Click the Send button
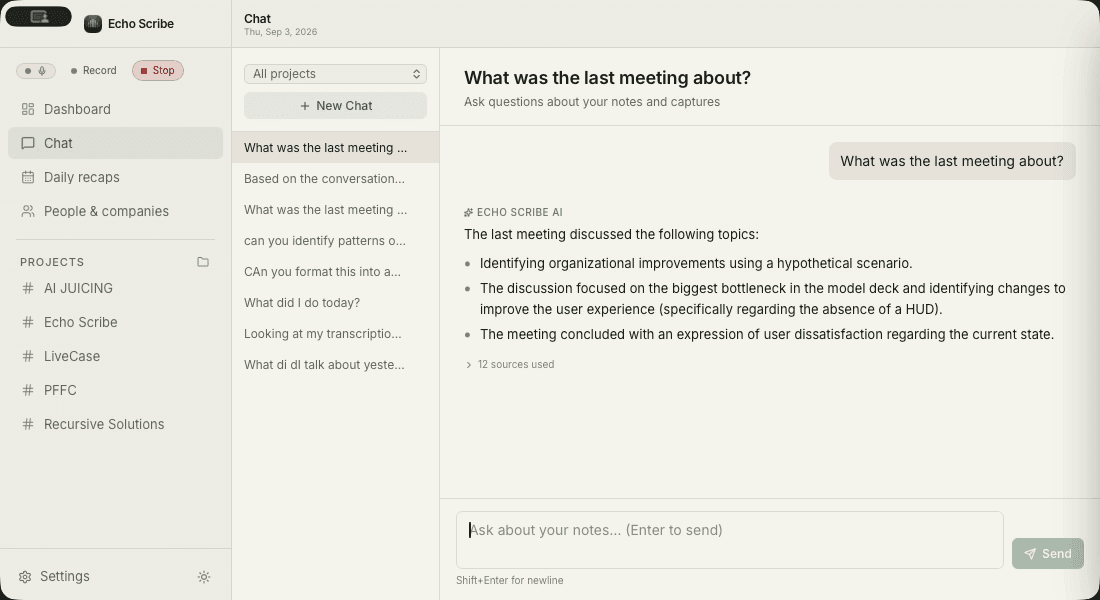Viewport: 1100px width, 600px height. (x=1047, y=554)
